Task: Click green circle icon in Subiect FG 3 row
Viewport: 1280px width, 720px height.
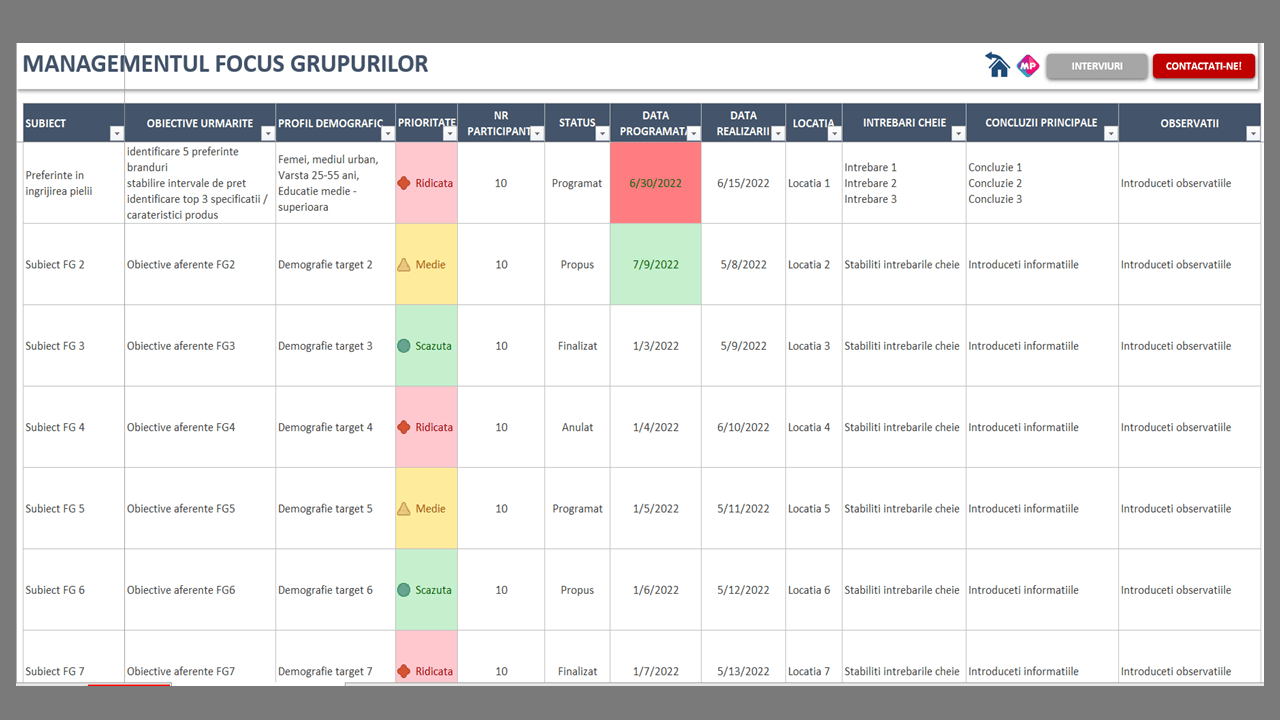Action: click(404, 346)
